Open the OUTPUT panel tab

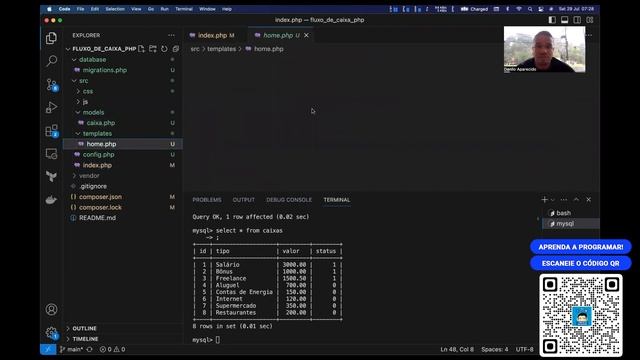(x=244, y=200)
